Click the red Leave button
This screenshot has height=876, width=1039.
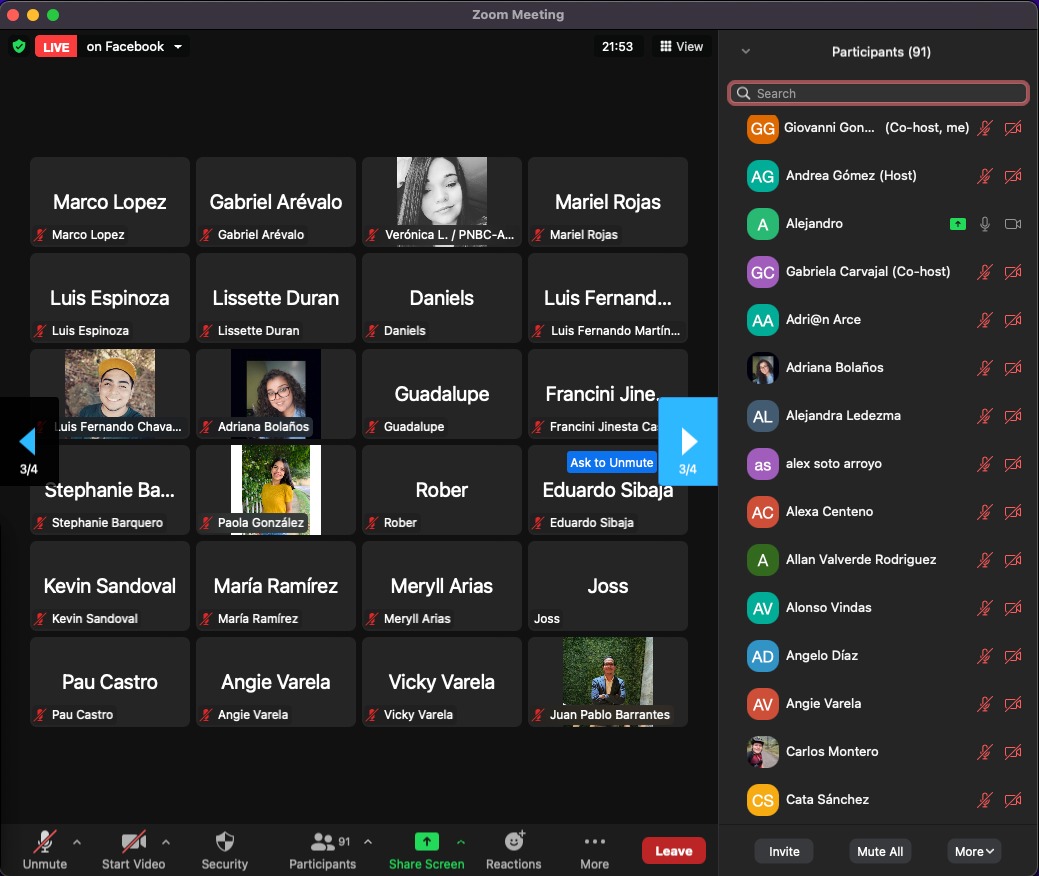point(673,851)
